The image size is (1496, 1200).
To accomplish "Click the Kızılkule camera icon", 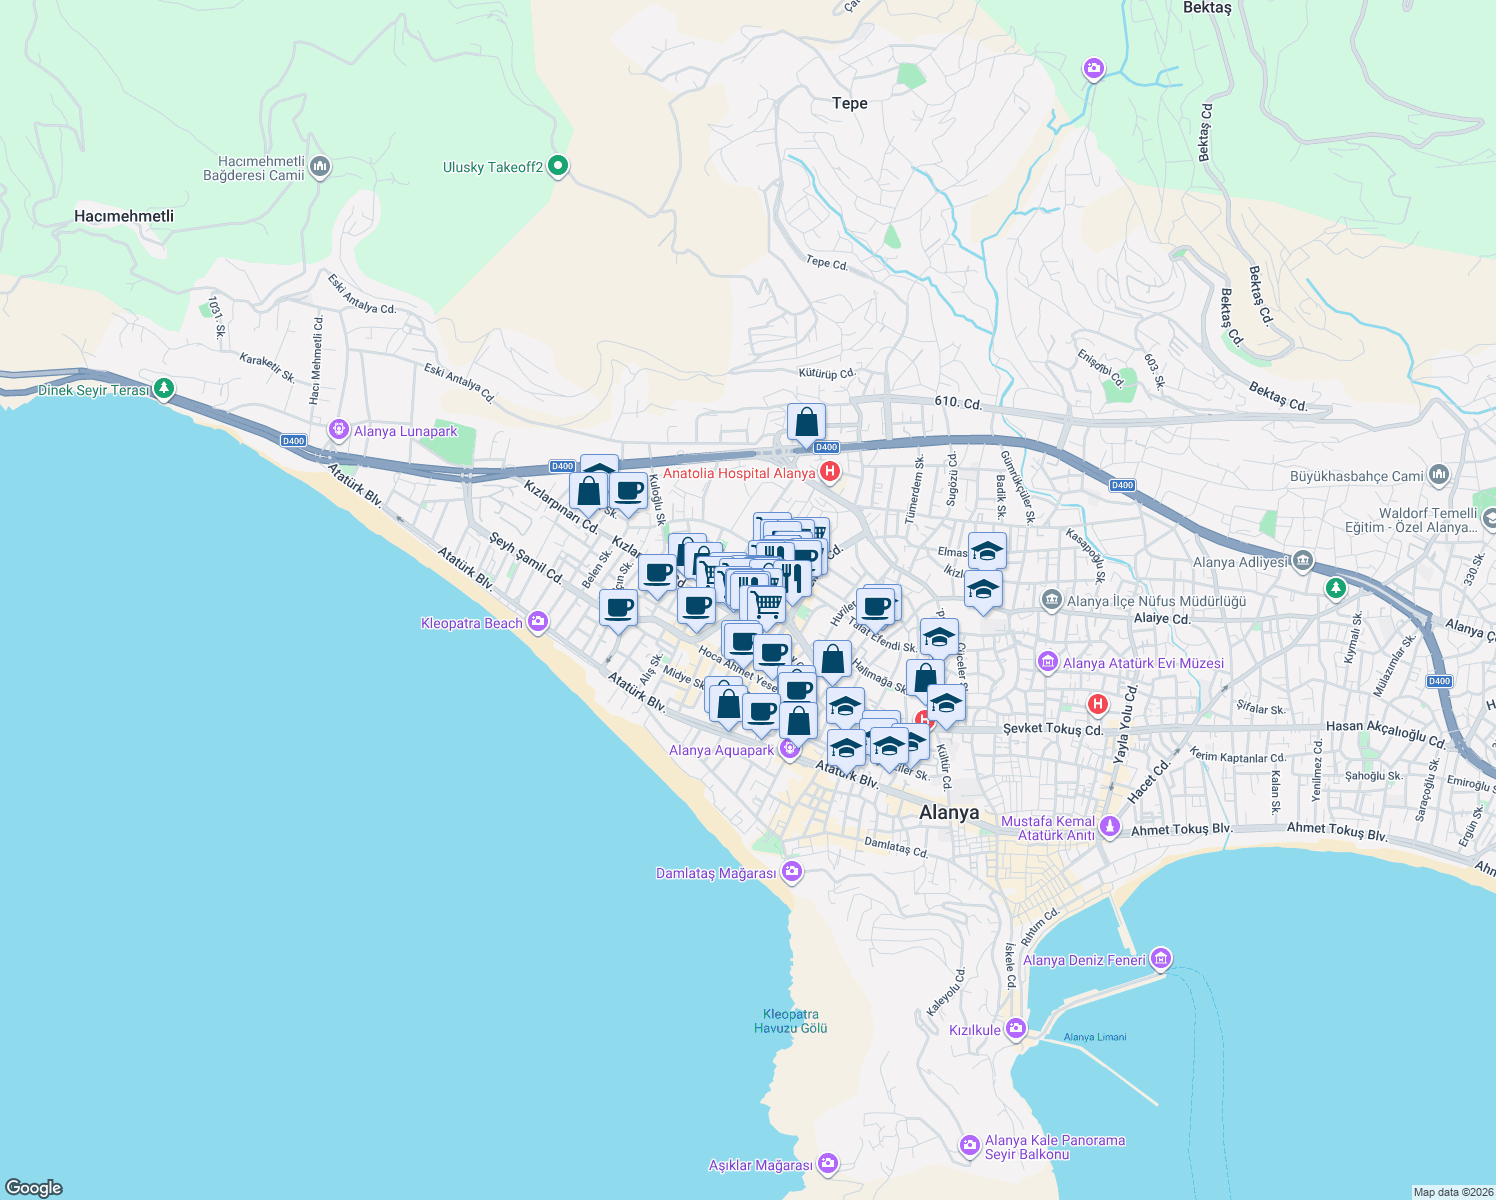I will pyautogui.click(x=1016, y=1028).
